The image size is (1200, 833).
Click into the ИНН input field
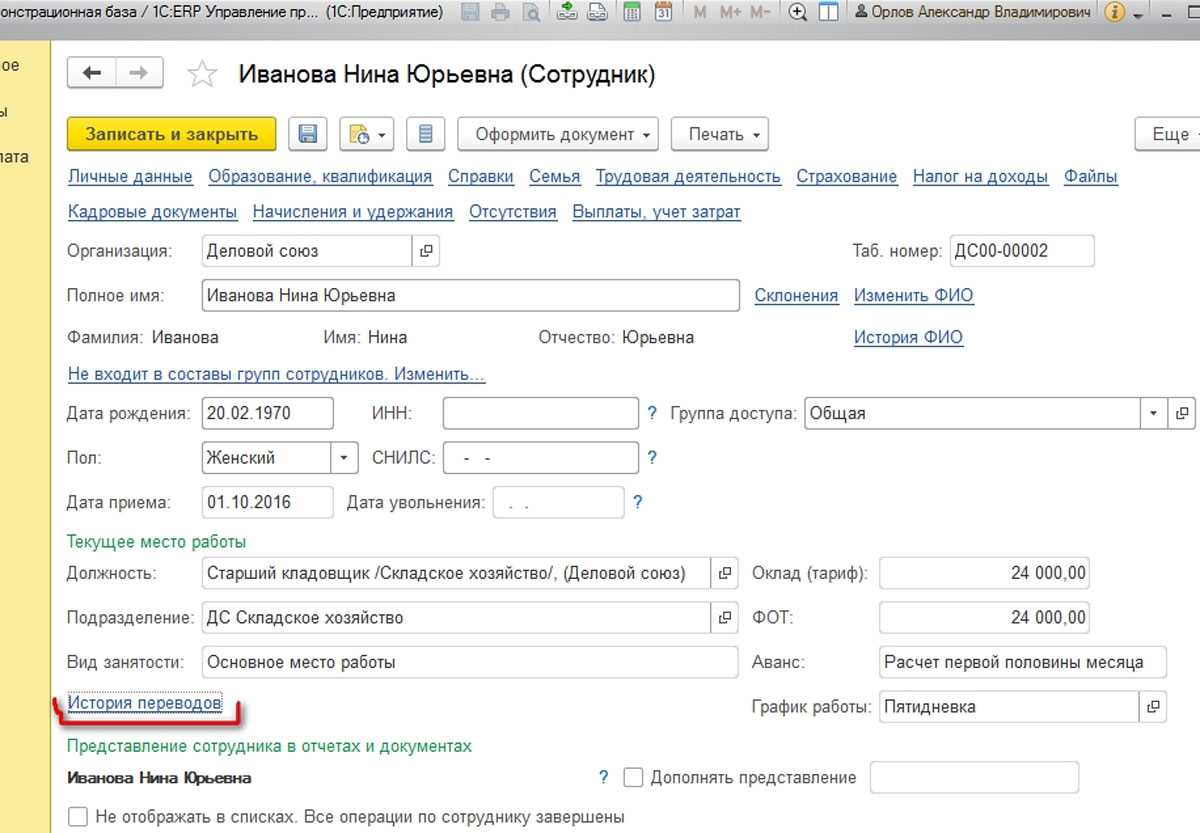coord(540,413)
